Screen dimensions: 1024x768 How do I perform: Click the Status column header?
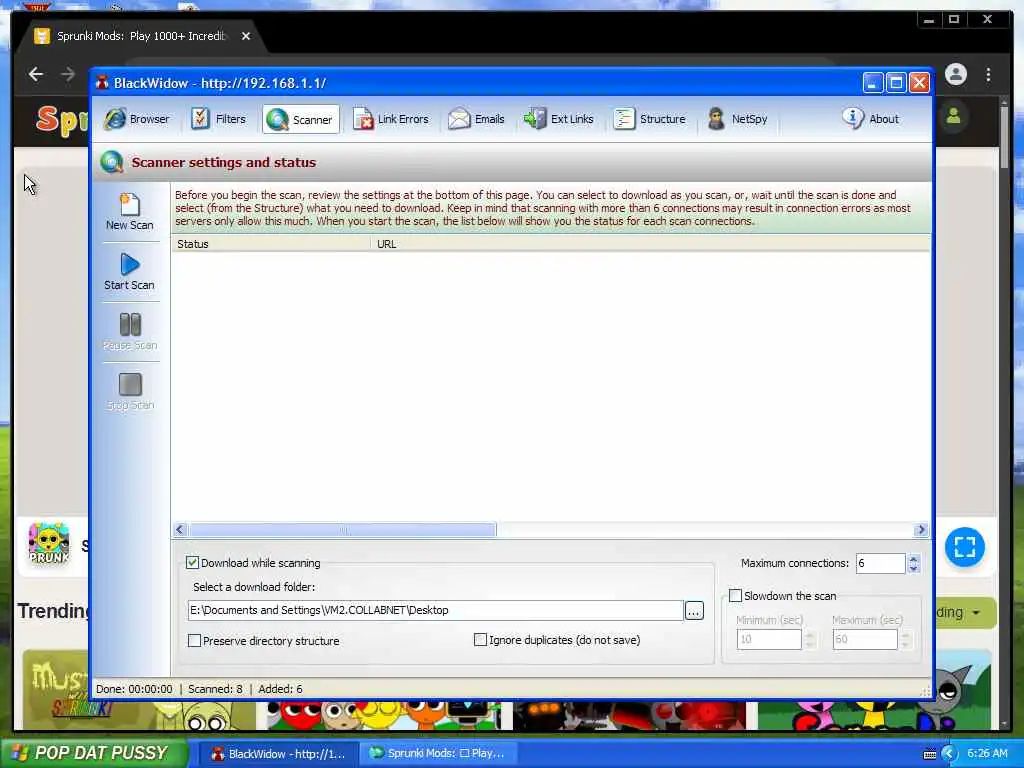click(271, 244)
